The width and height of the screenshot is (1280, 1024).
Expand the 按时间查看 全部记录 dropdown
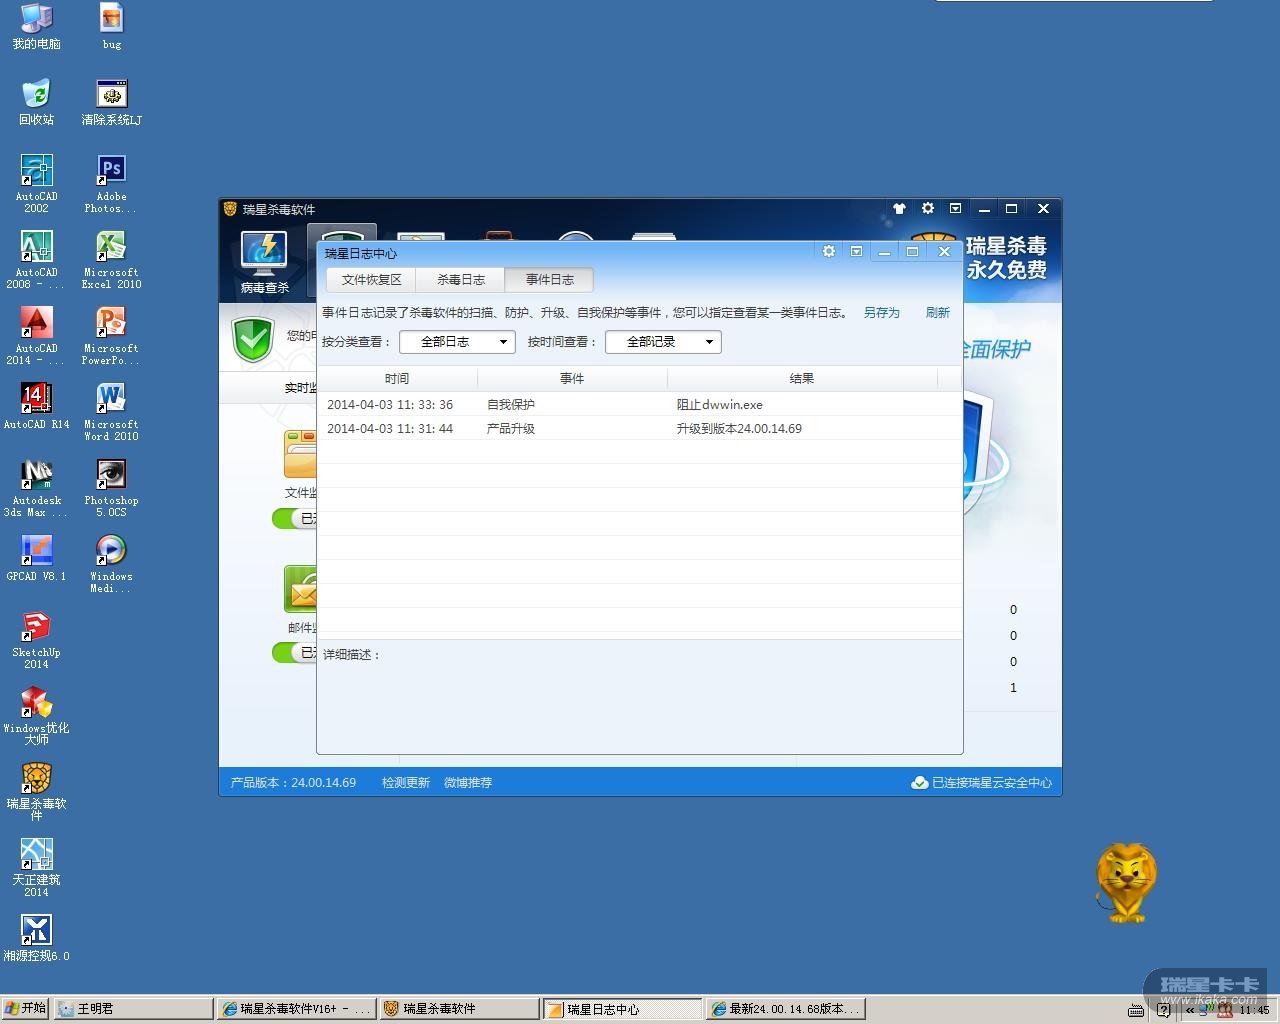[663, 342]
